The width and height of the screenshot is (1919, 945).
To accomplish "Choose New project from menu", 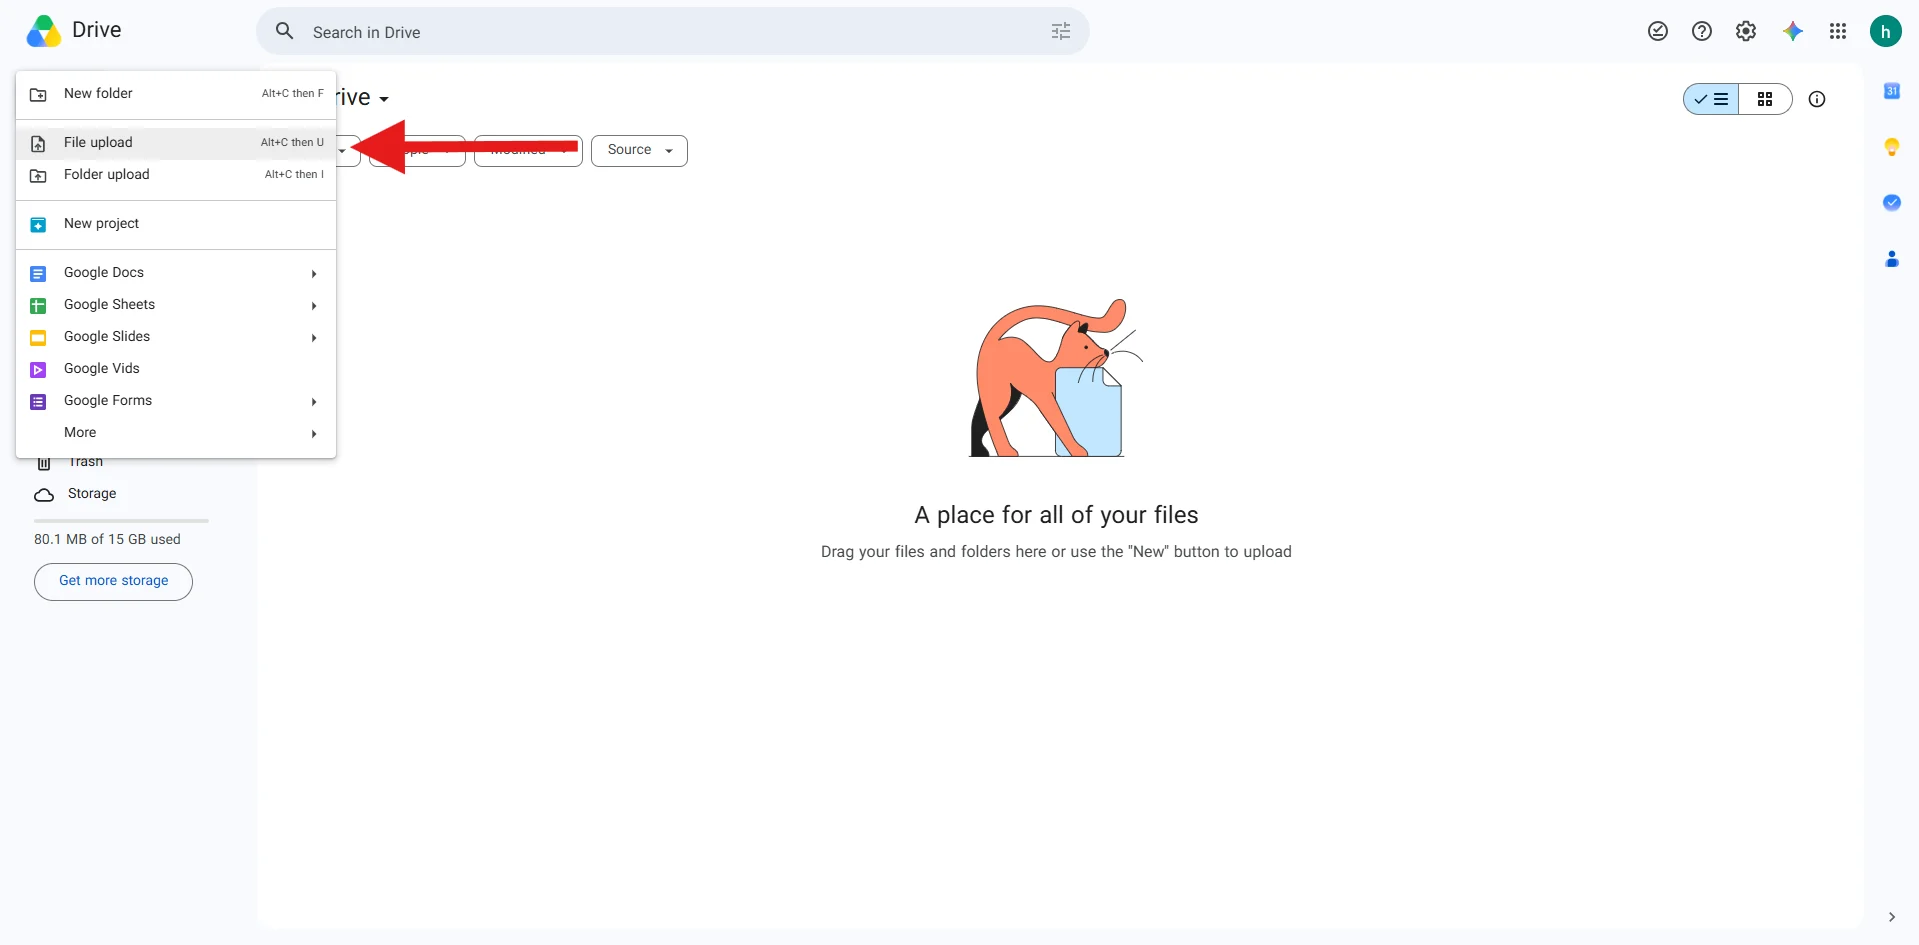I will [x=176, y=224].
